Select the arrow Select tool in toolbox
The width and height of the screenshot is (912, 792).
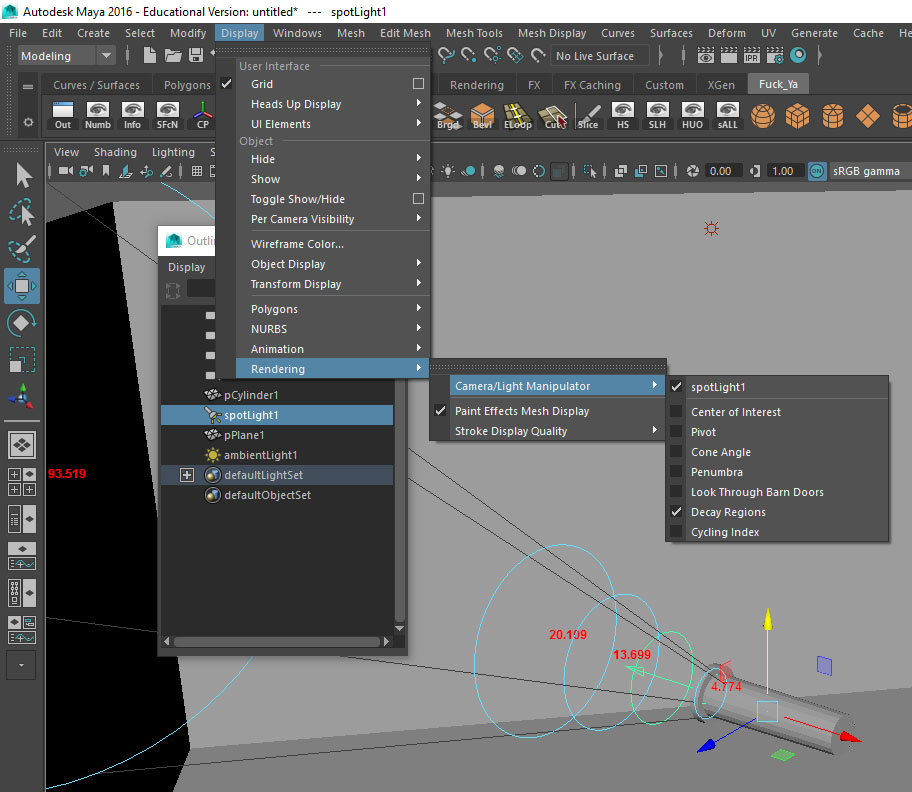pyautogui.click(x=23, y=175)
